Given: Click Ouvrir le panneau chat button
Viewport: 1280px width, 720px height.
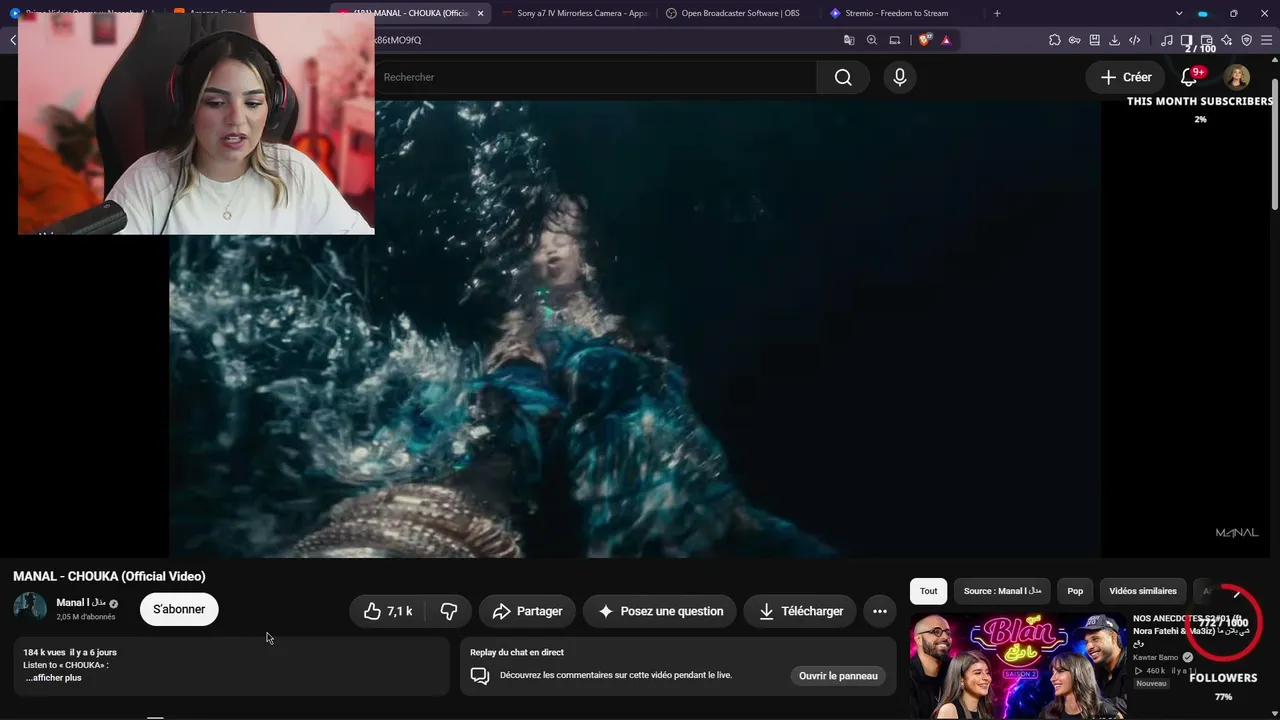Looking at the screenshot, I should [x=838, y=676].
